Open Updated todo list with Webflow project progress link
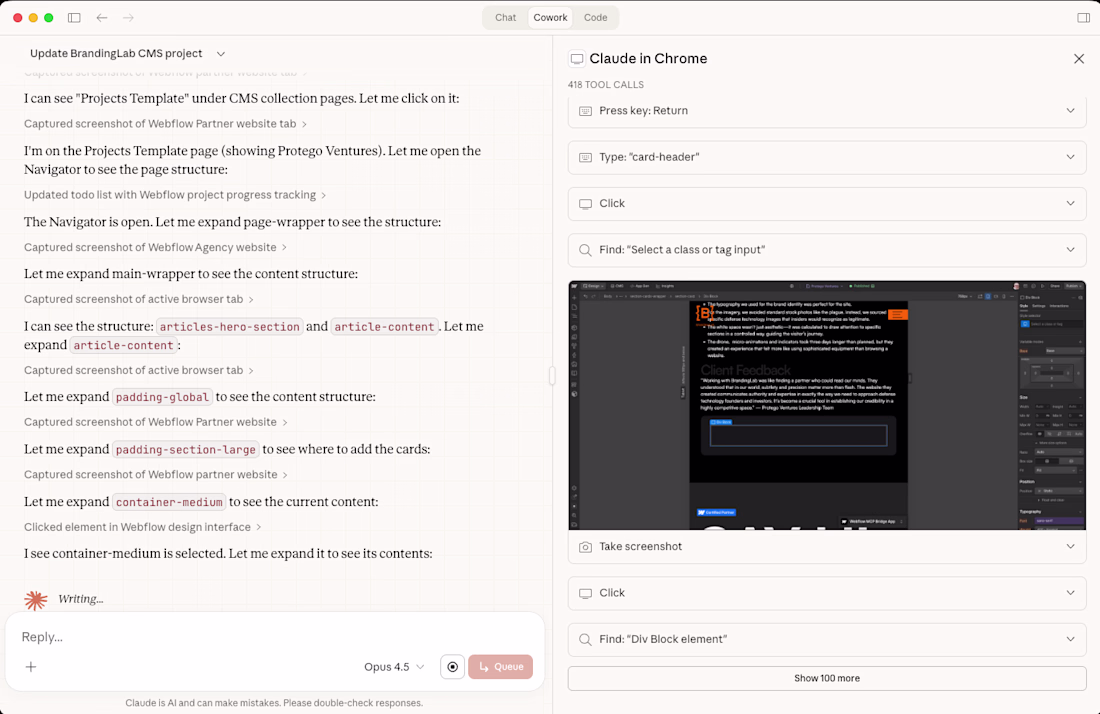Image resolution: width=1100 pixels, height=714 pixels. click(175, 195)
